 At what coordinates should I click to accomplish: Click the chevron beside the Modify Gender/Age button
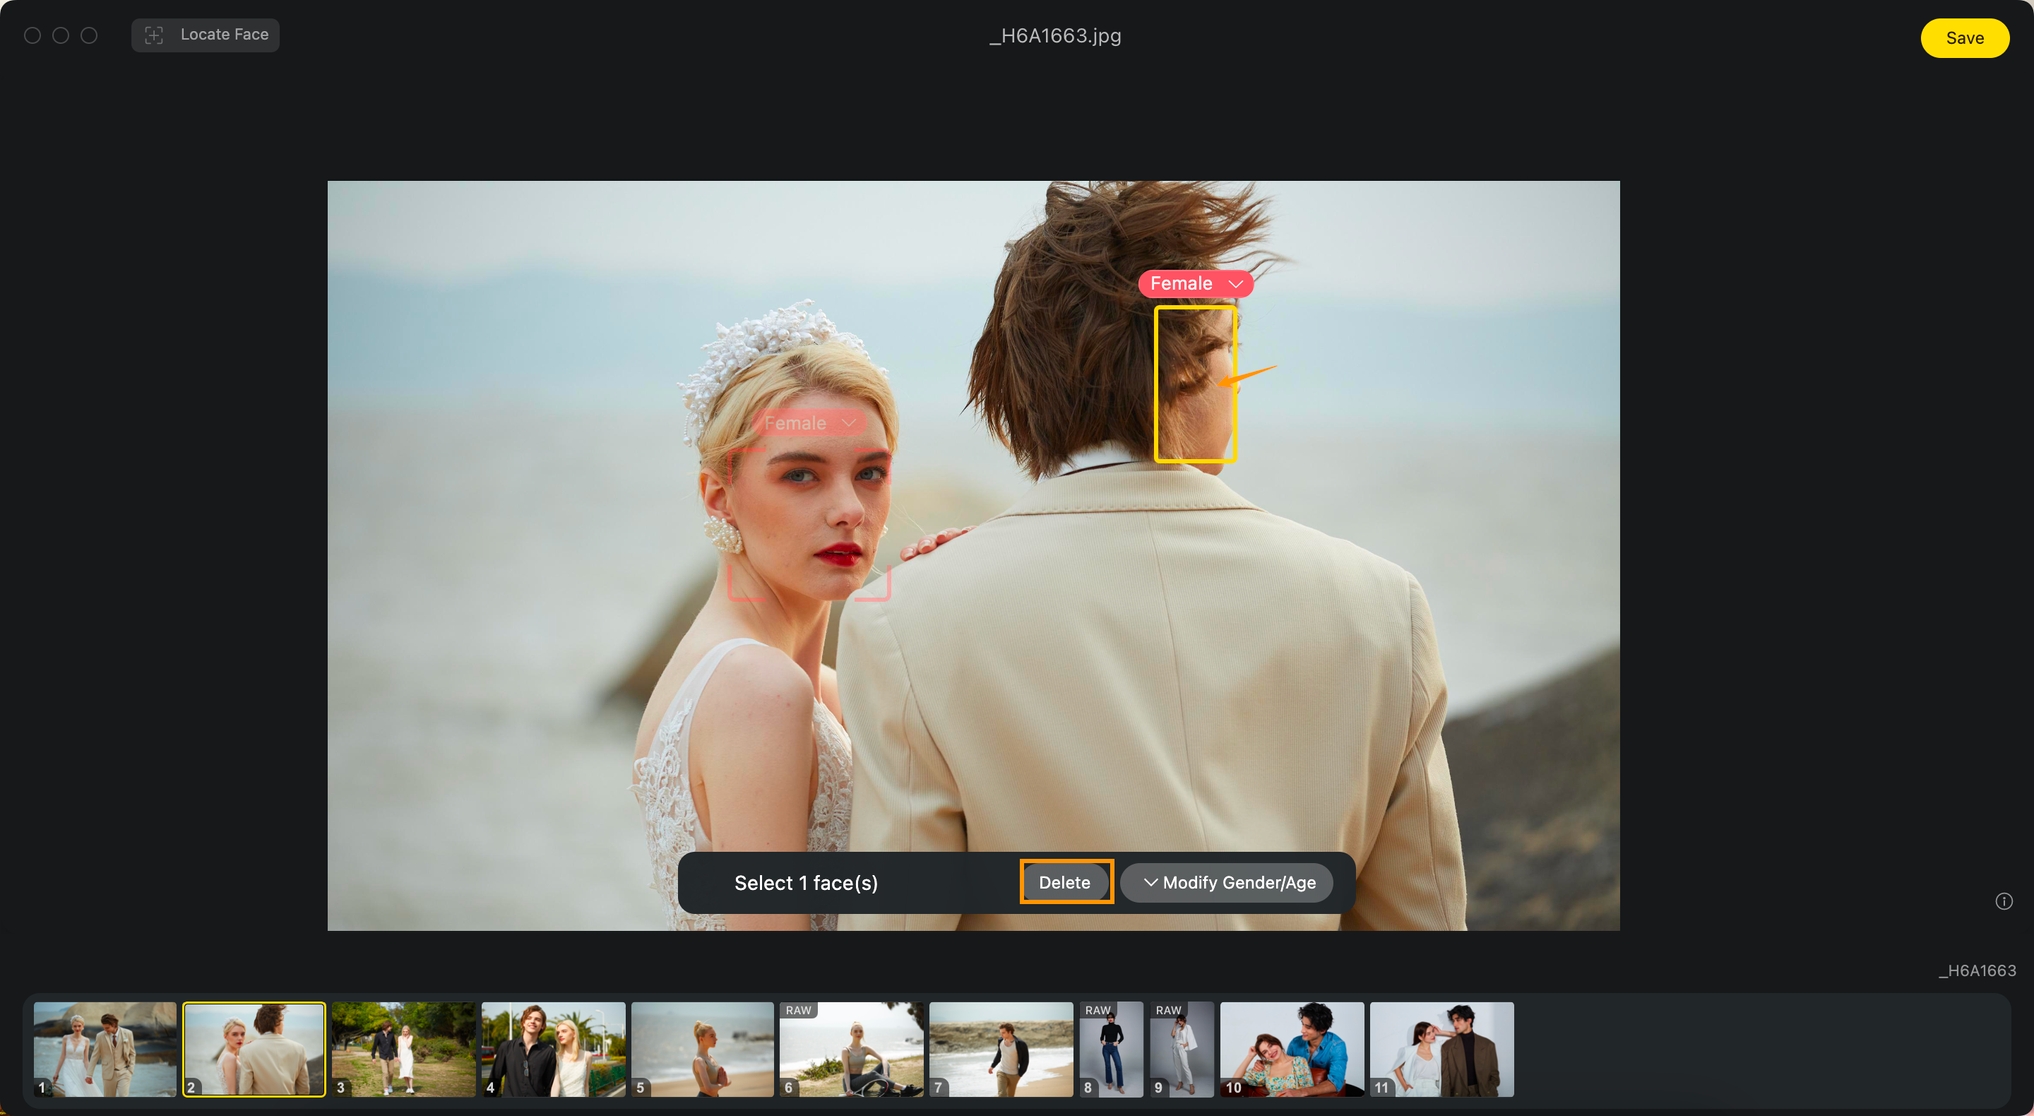click(1150, 883)
